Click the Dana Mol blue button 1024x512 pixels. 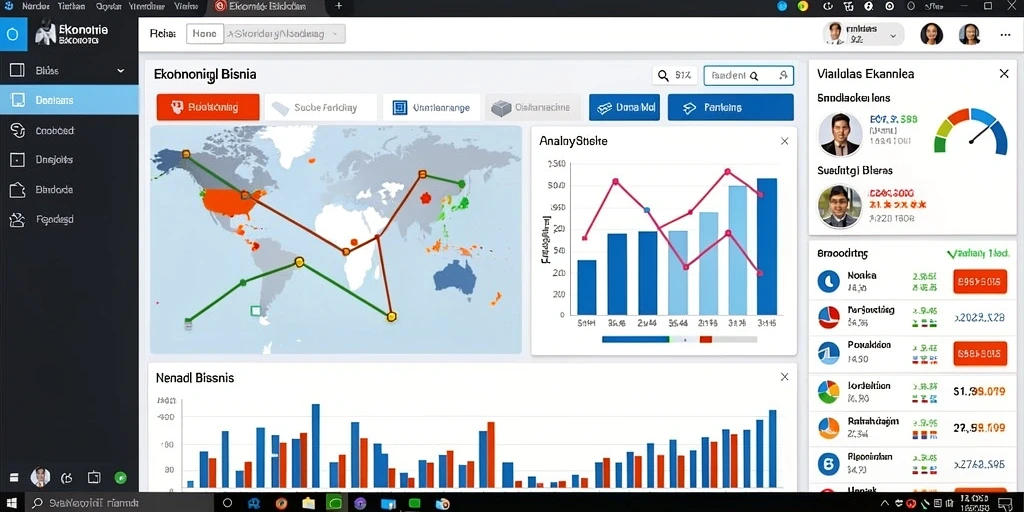click(x=624, y=108)
